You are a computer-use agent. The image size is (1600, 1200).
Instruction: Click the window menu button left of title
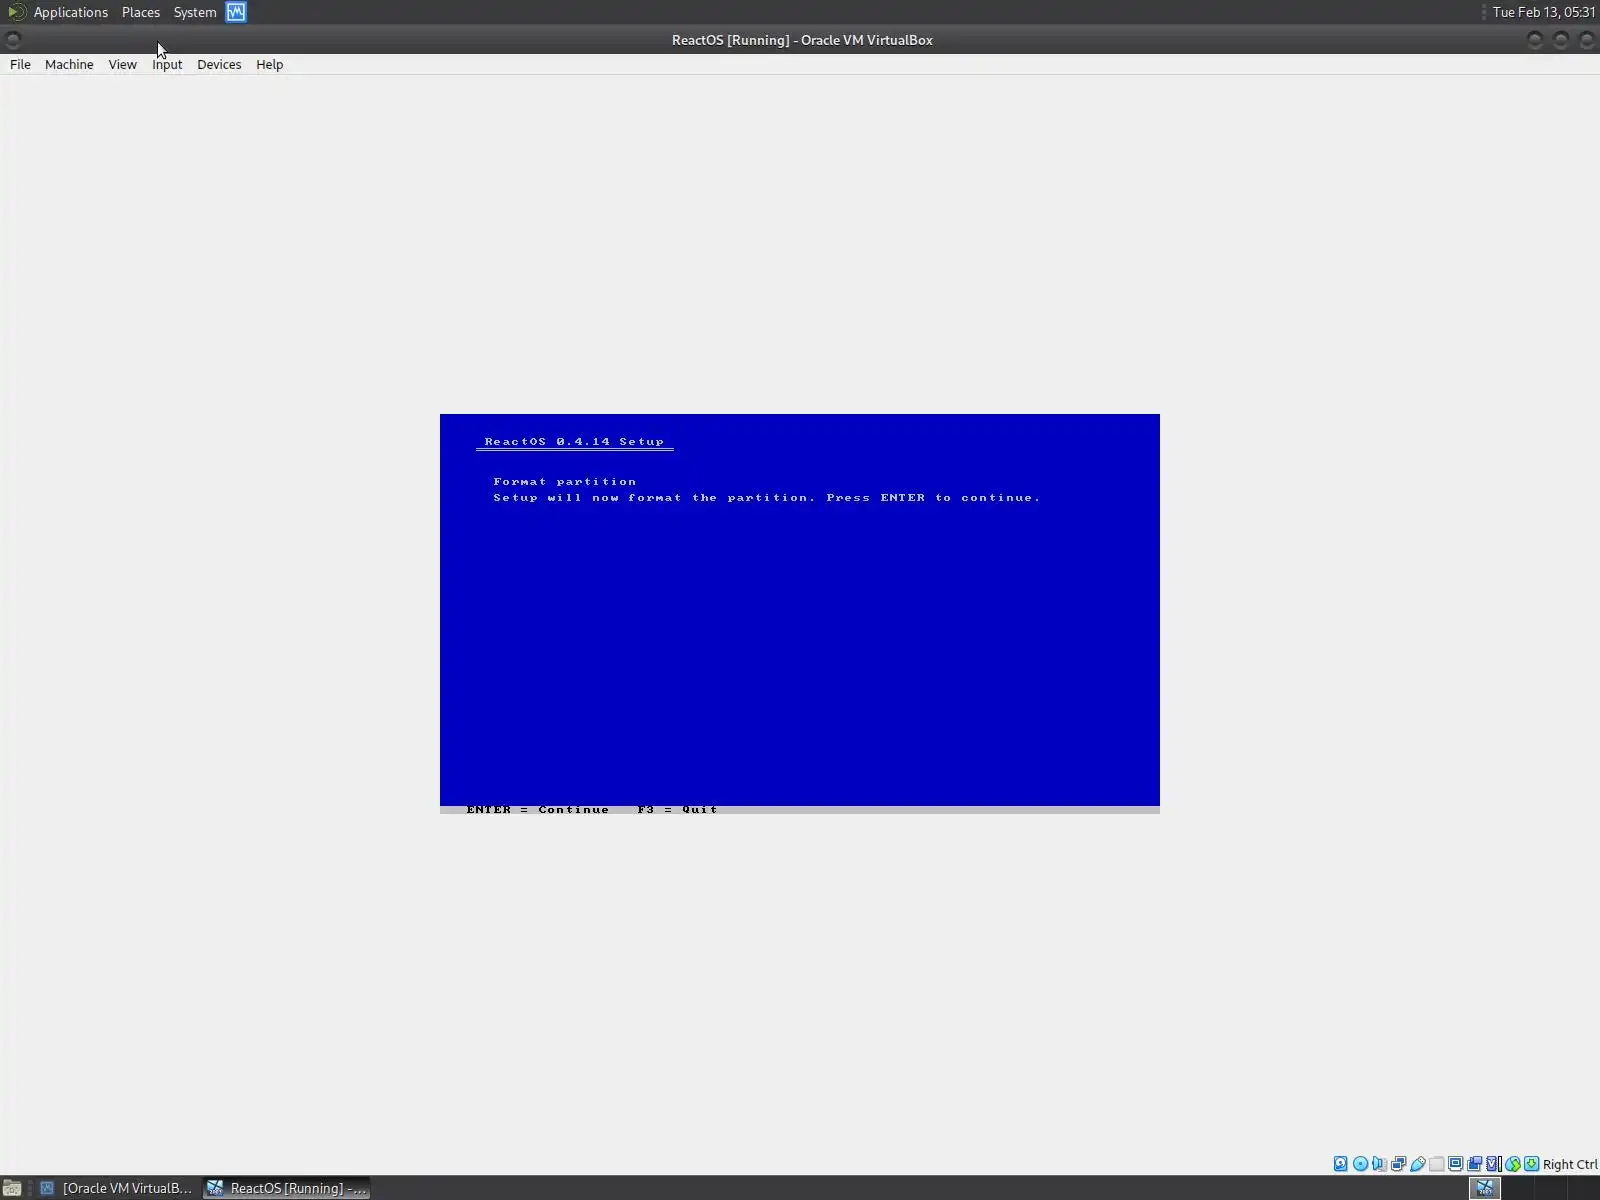tap(13, 40)
